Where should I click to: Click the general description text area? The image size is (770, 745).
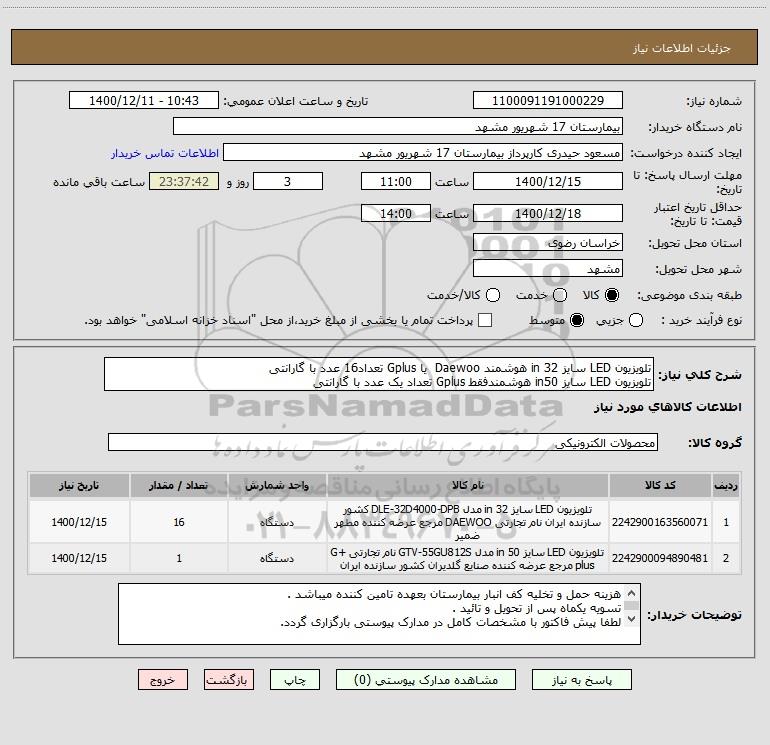tap(379, 374)
